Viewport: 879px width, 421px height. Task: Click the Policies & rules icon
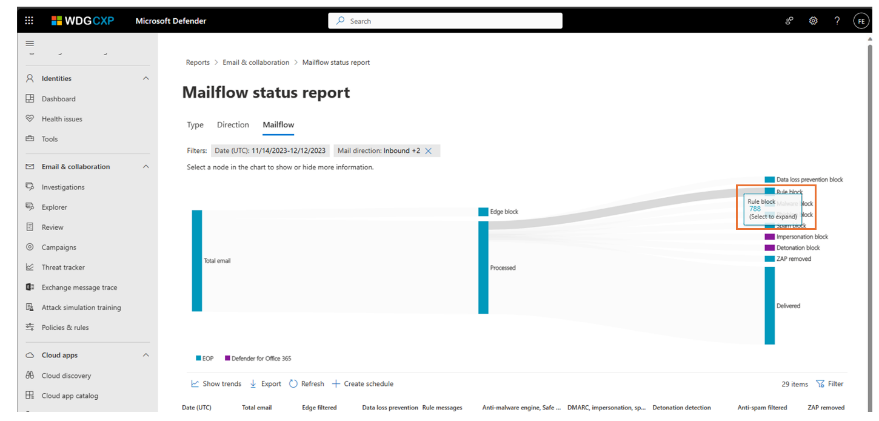coord(30,327)
